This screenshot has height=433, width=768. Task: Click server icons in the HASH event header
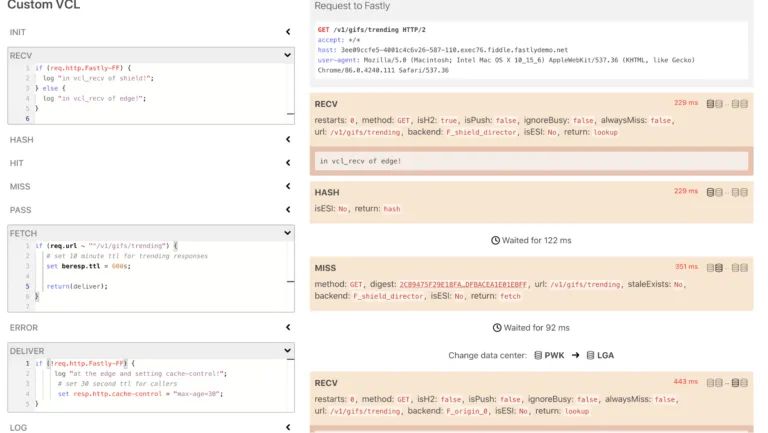pyautogui.click(x=726, y=192)
